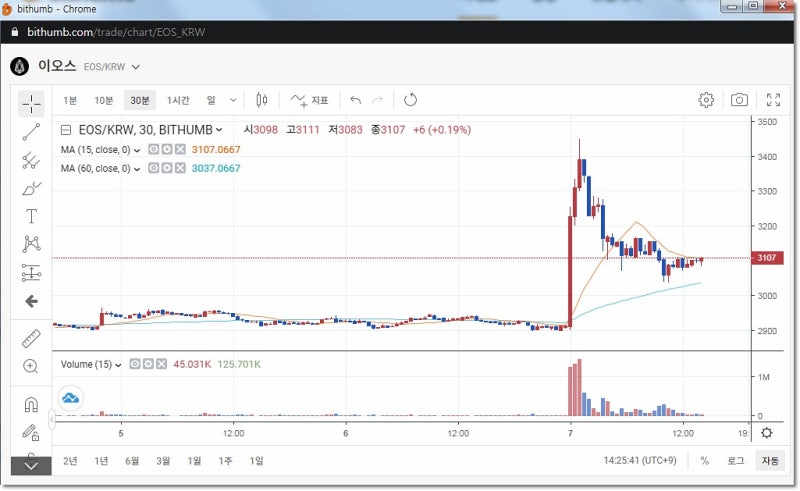Screen dimensions: 800x491
Task: Expand Volume (15) options arrow
Action: (118, 365)
